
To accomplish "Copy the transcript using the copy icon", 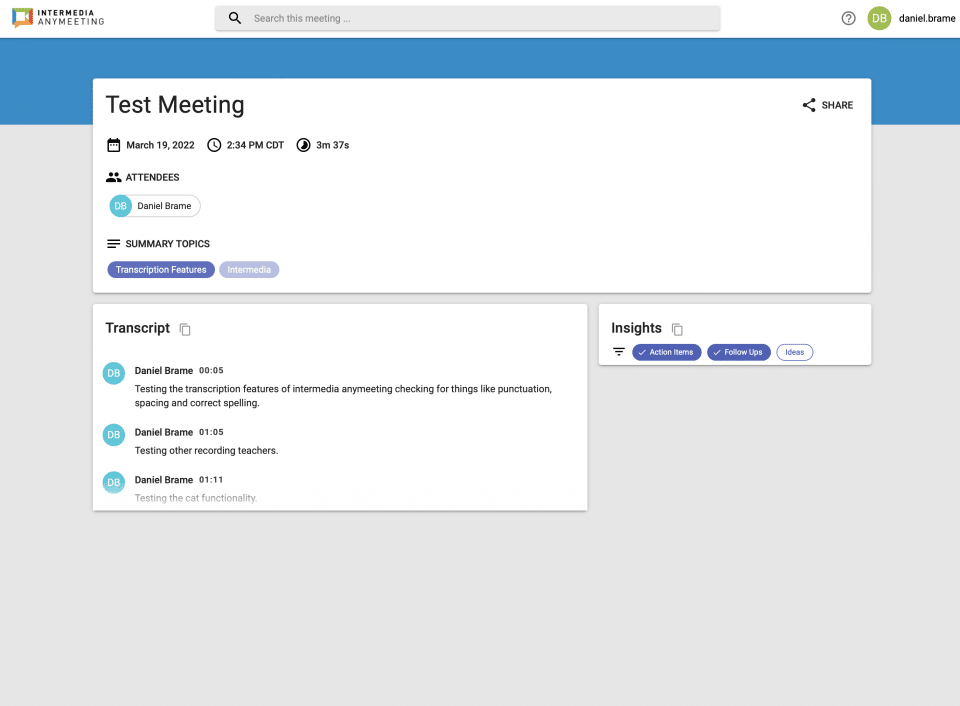I will click(184, 328).
